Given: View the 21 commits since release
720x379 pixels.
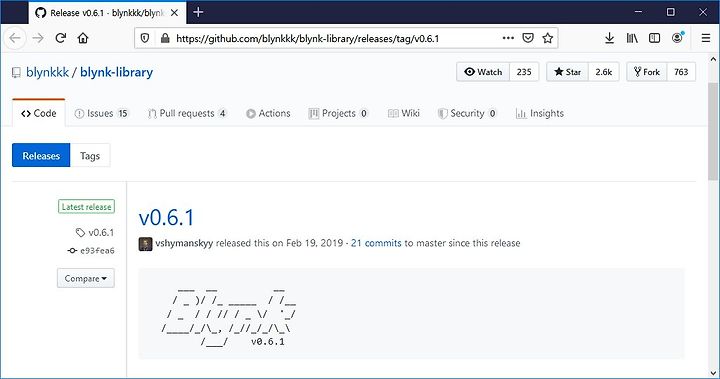Looking at the screenshot, I should click(x=376, y=243).
